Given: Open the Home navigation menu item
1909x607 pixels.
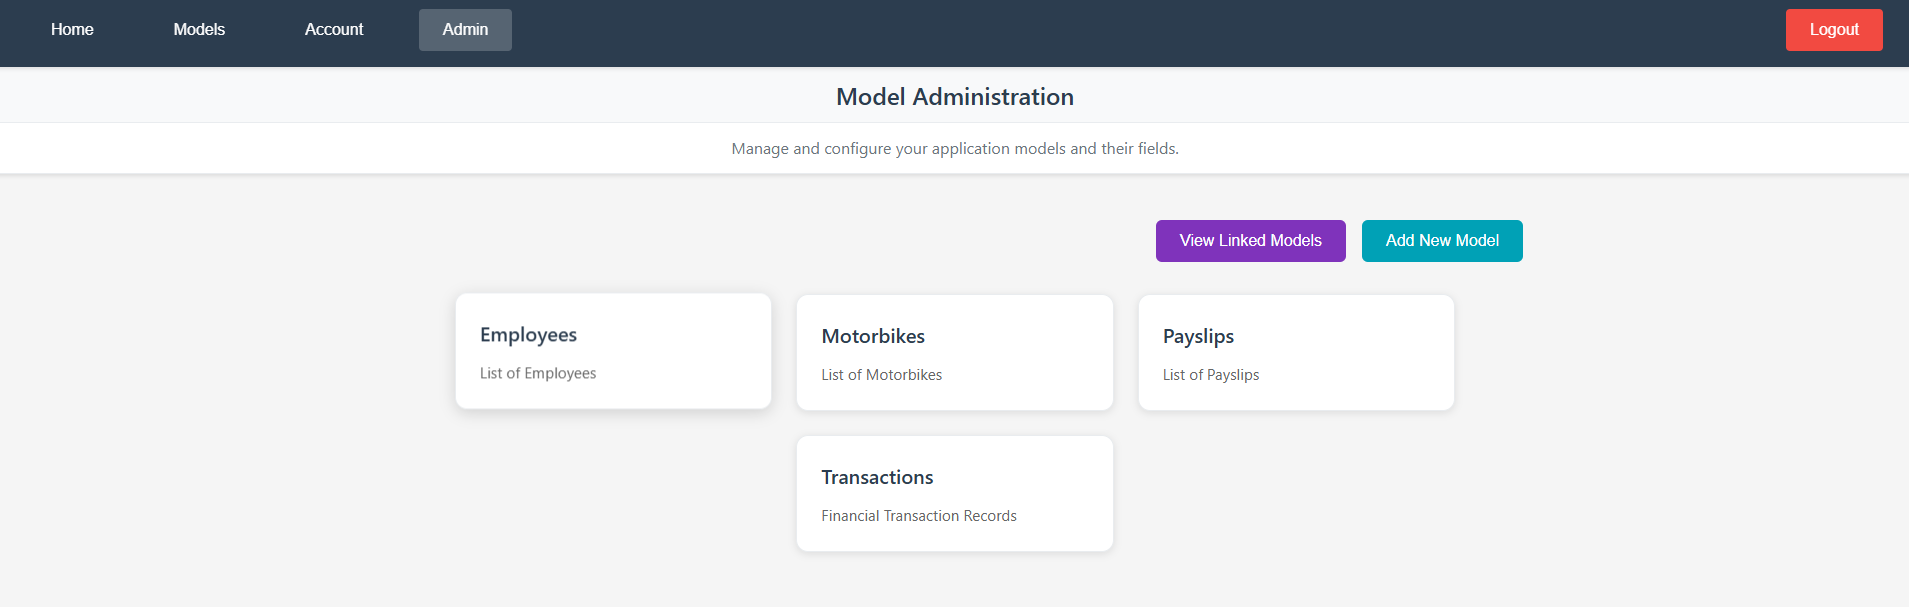Looking at the screenshot, I should pyautogui.click(x=71, y=29).
